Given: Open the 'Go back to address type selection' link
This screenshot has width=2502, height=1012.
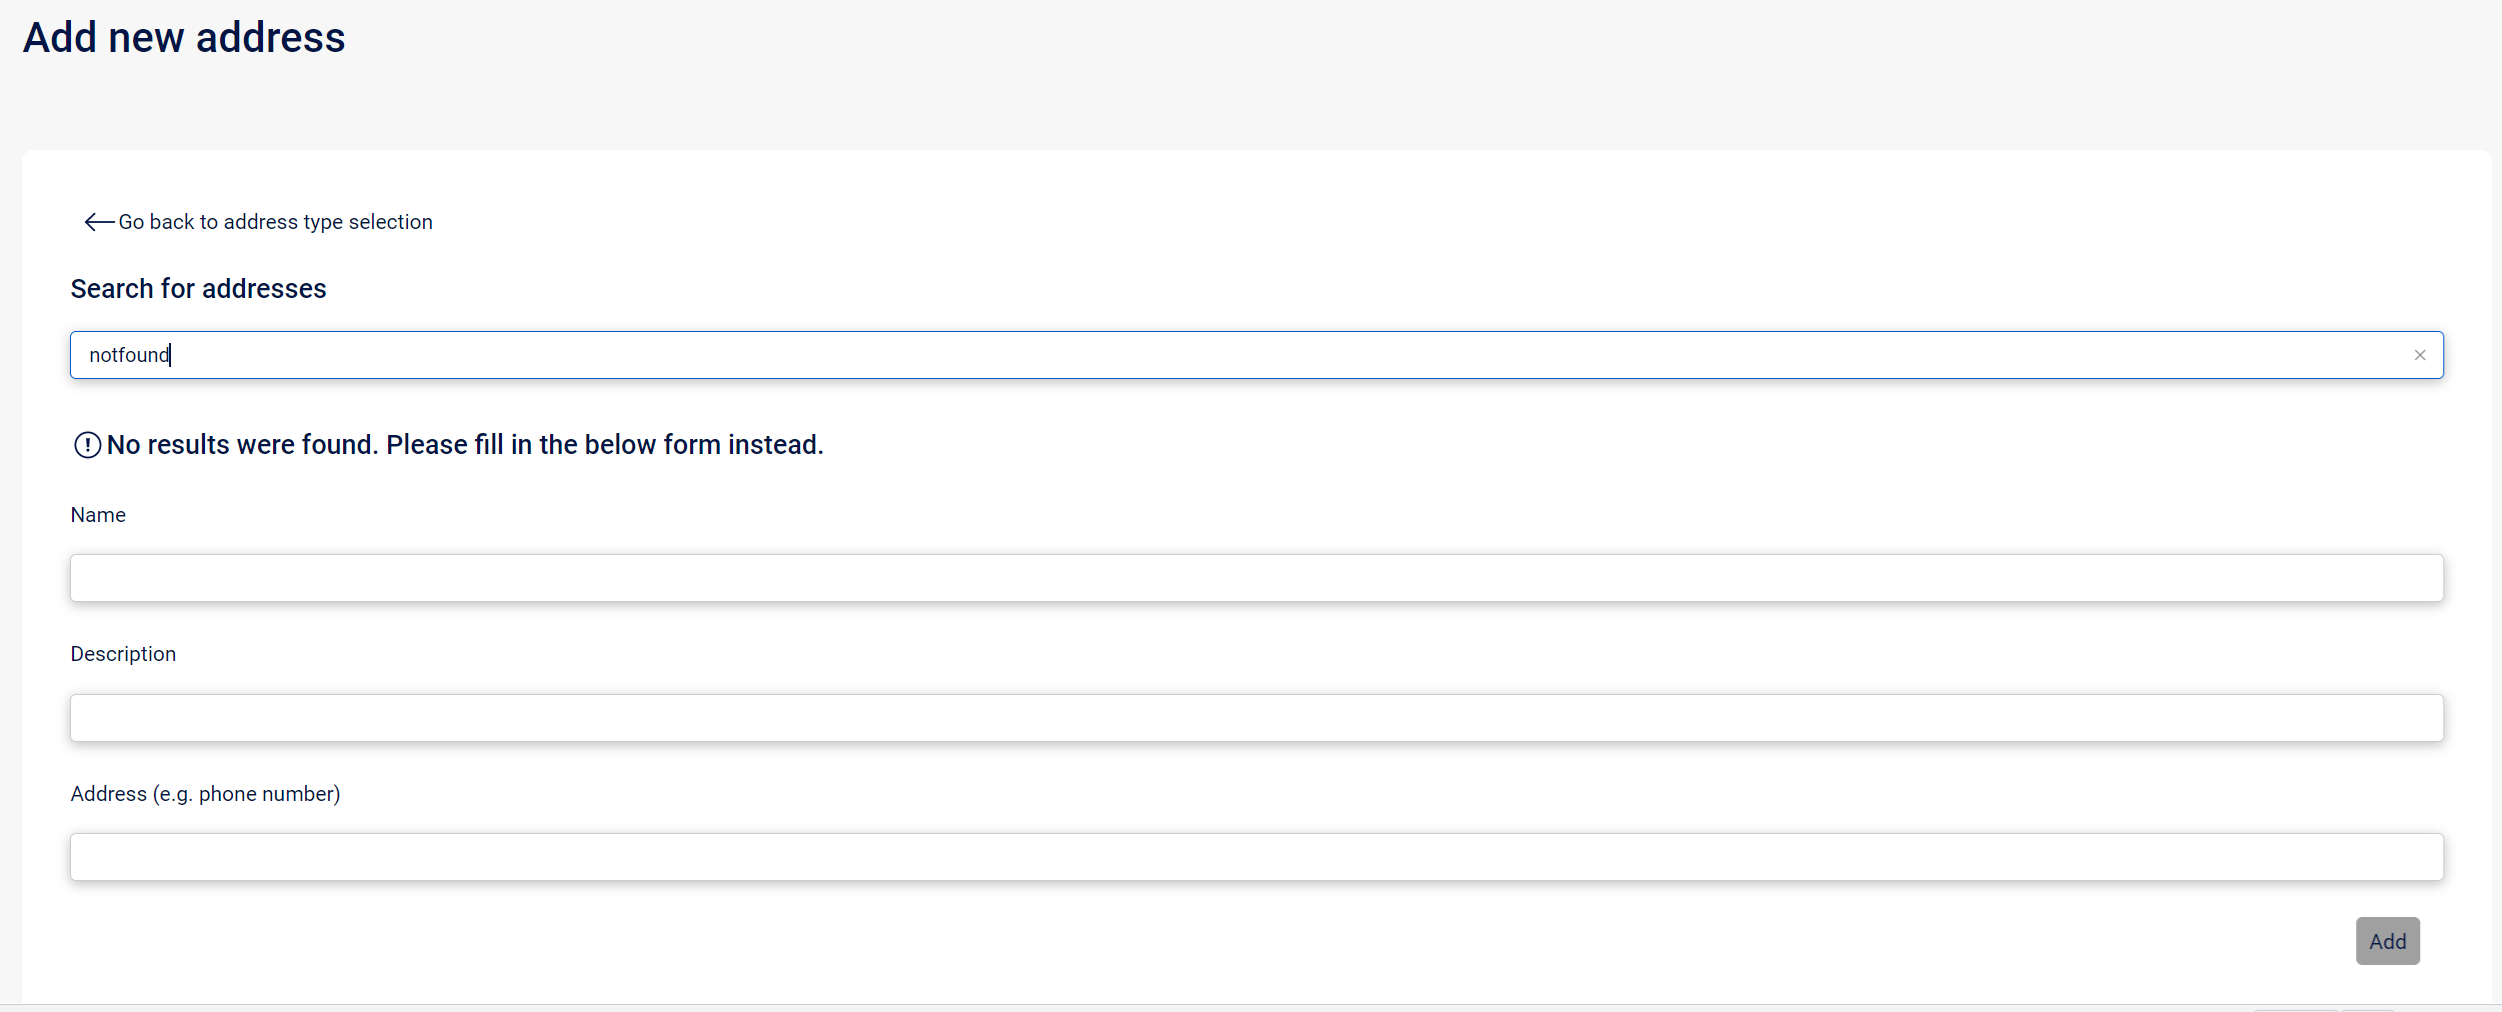Looking at the screenshot, I should 275,222.
